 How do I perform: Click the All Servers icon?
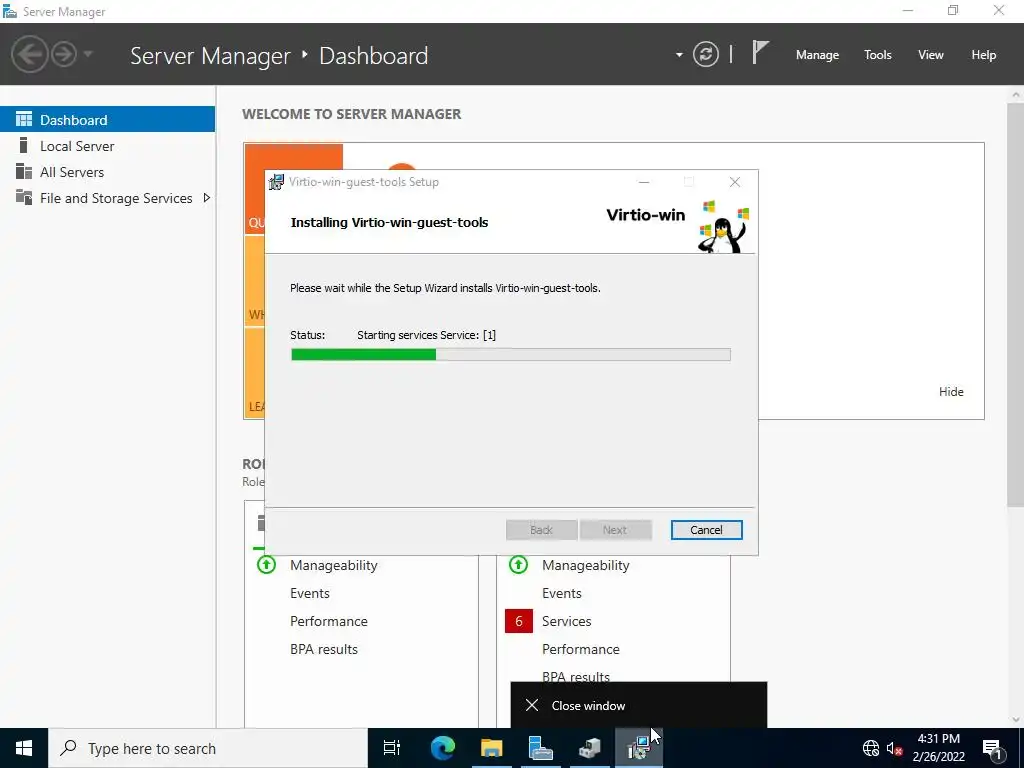[24, 171]
